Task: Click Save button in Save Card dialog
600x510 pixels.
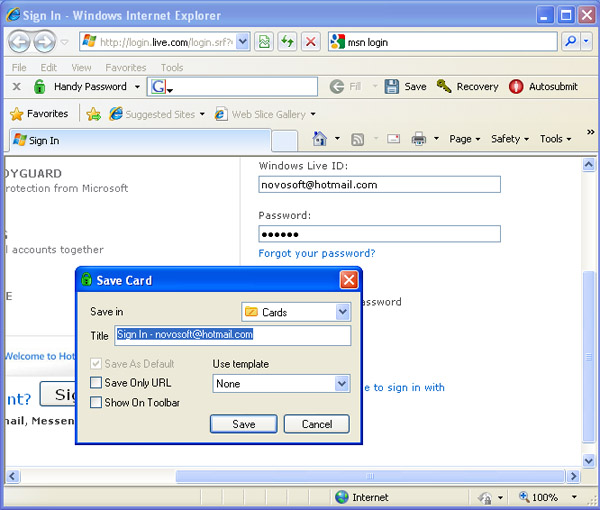Action: pos(243,424)
